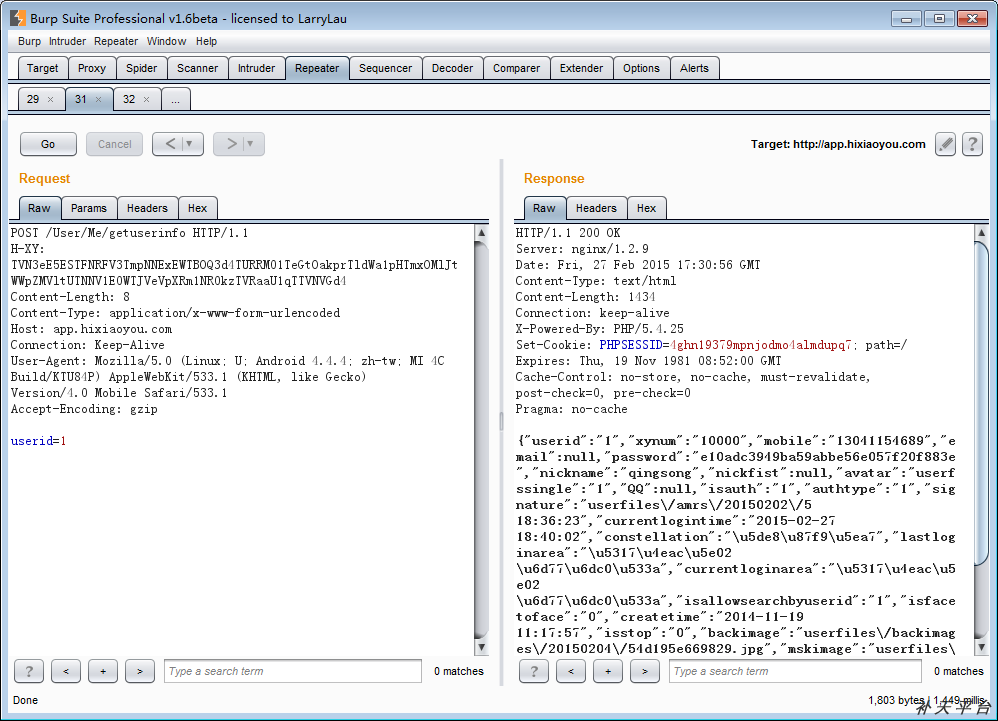Go forward in request history
This screenshot has width=998, height=721.
click(x=230, y=144)
